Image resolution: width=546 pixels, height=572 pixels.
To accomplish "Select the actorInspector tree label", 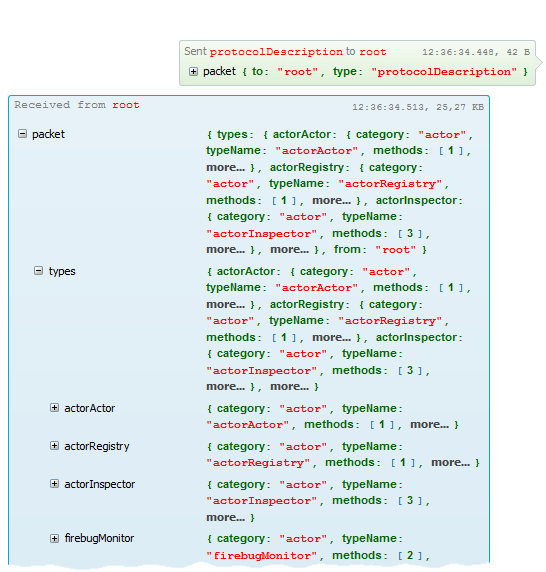I will [x=100, y=484].
